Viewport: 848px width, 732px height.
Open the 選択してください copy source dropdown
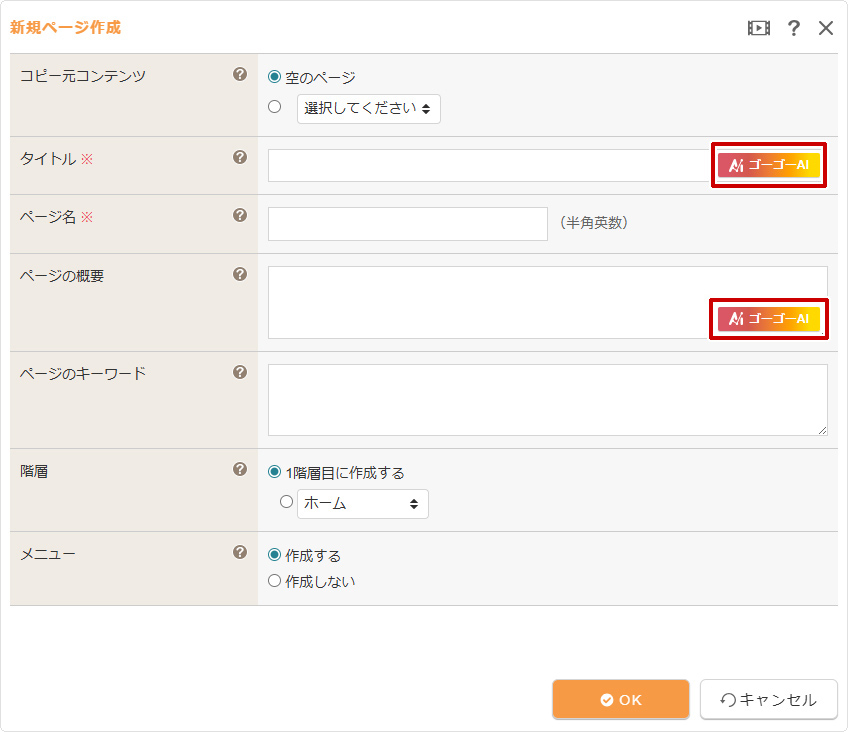(368, 109)
